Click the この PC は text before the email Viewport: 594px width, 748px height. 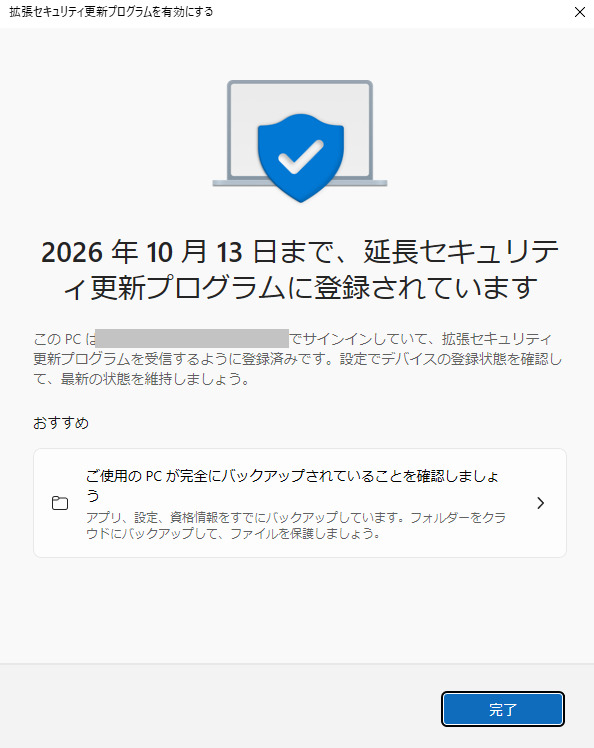(64, 339)
